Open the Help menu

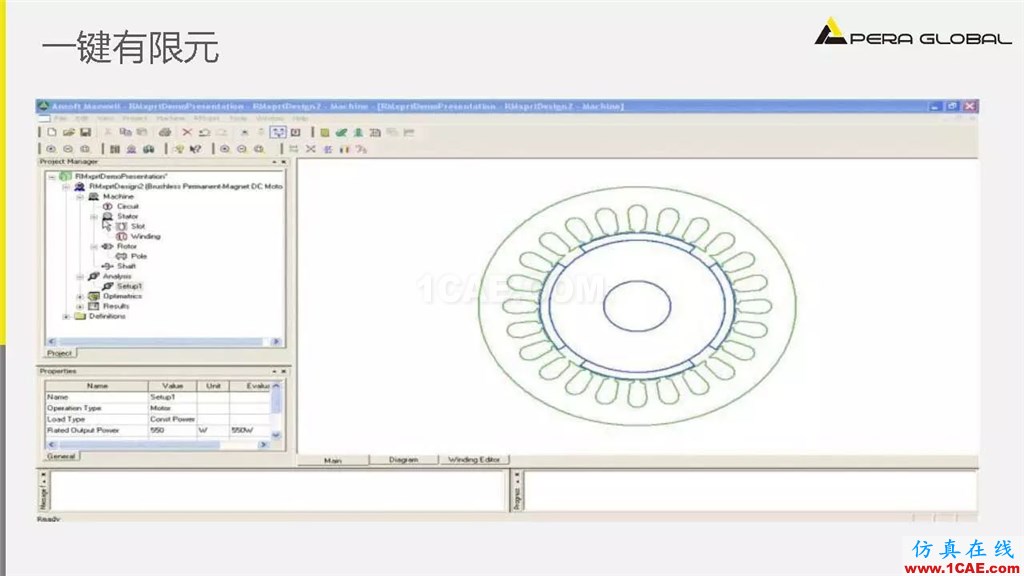click(300, 119)
